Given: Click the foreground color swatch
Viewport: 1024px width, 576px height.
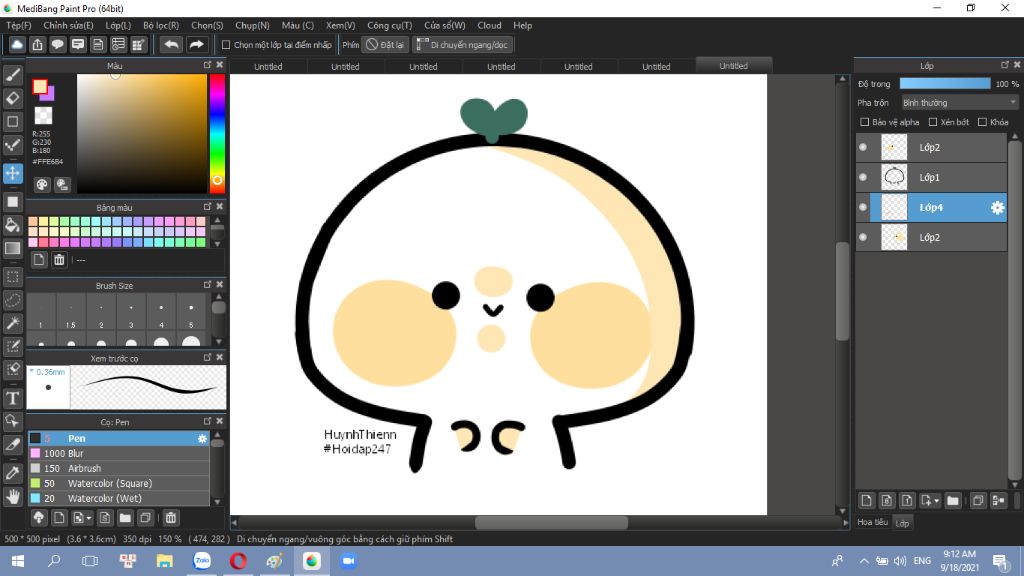Looking at the screenshot, I should coord(40,87).
